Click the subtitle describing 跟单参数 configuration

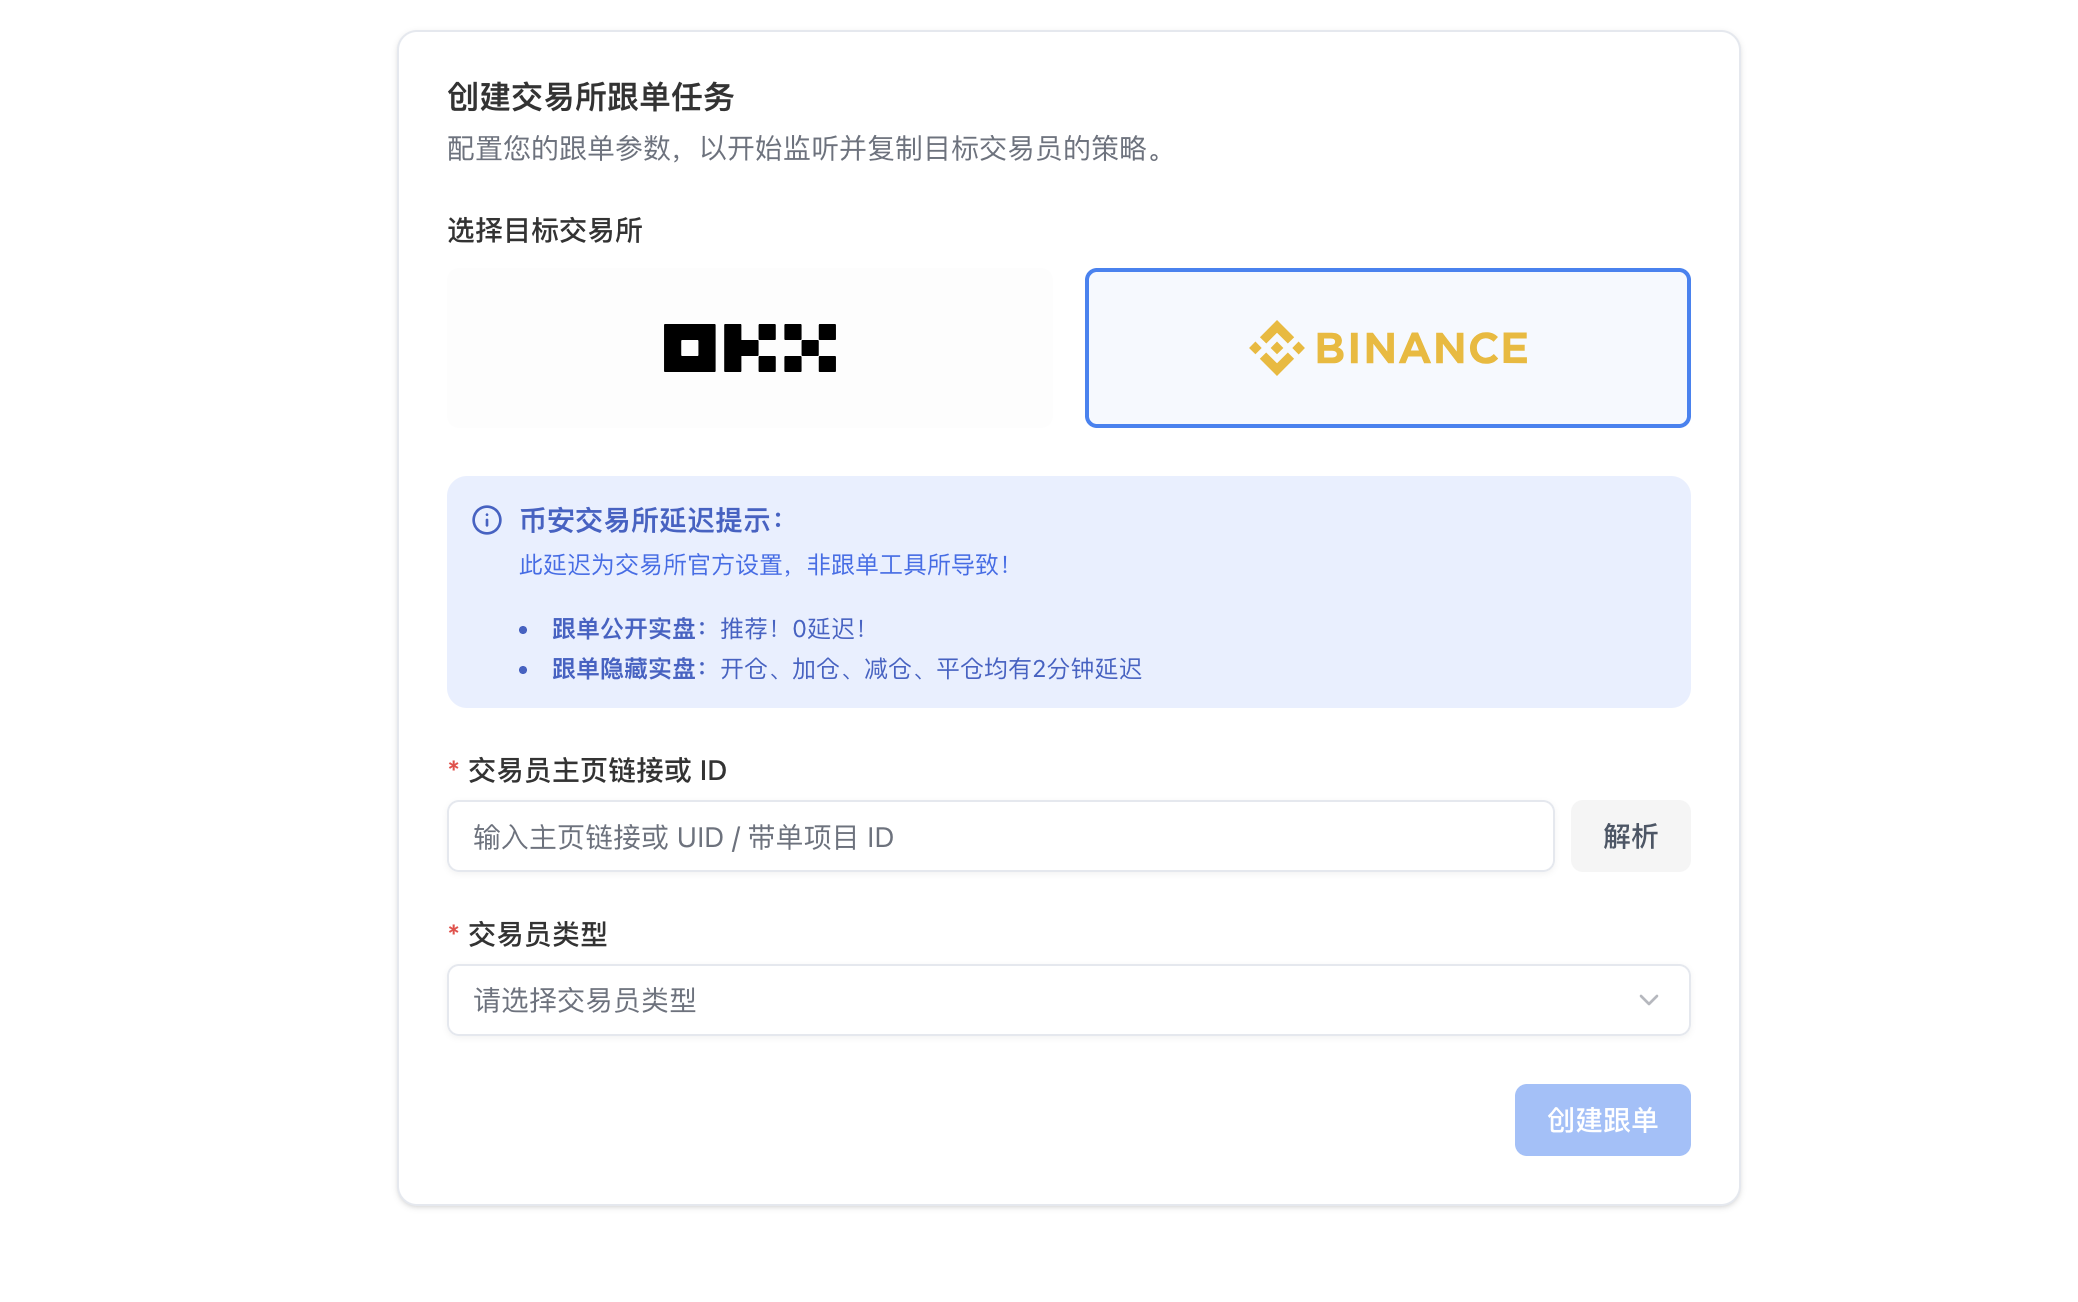pos(810,149)
